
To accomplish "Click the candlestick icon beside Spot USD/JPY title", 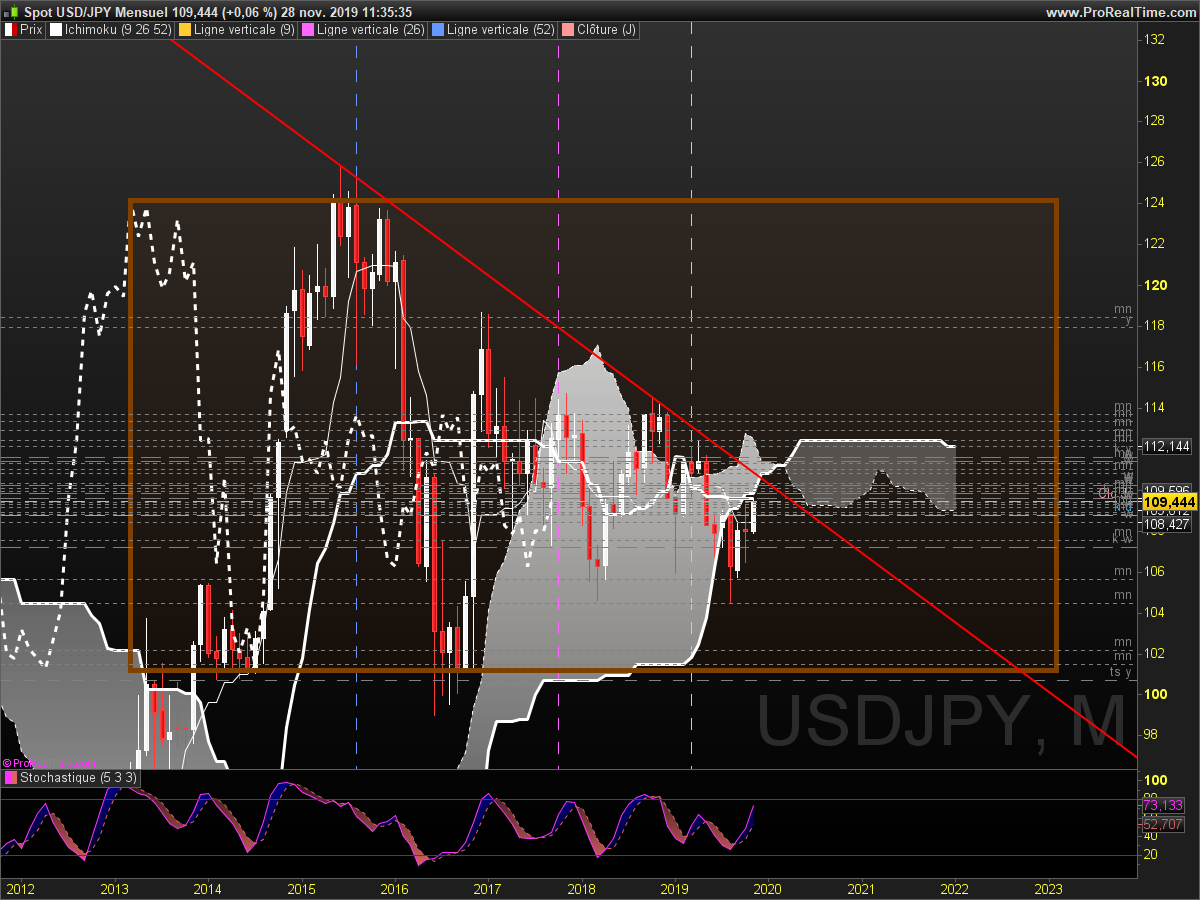I will [x=9, y=12].
